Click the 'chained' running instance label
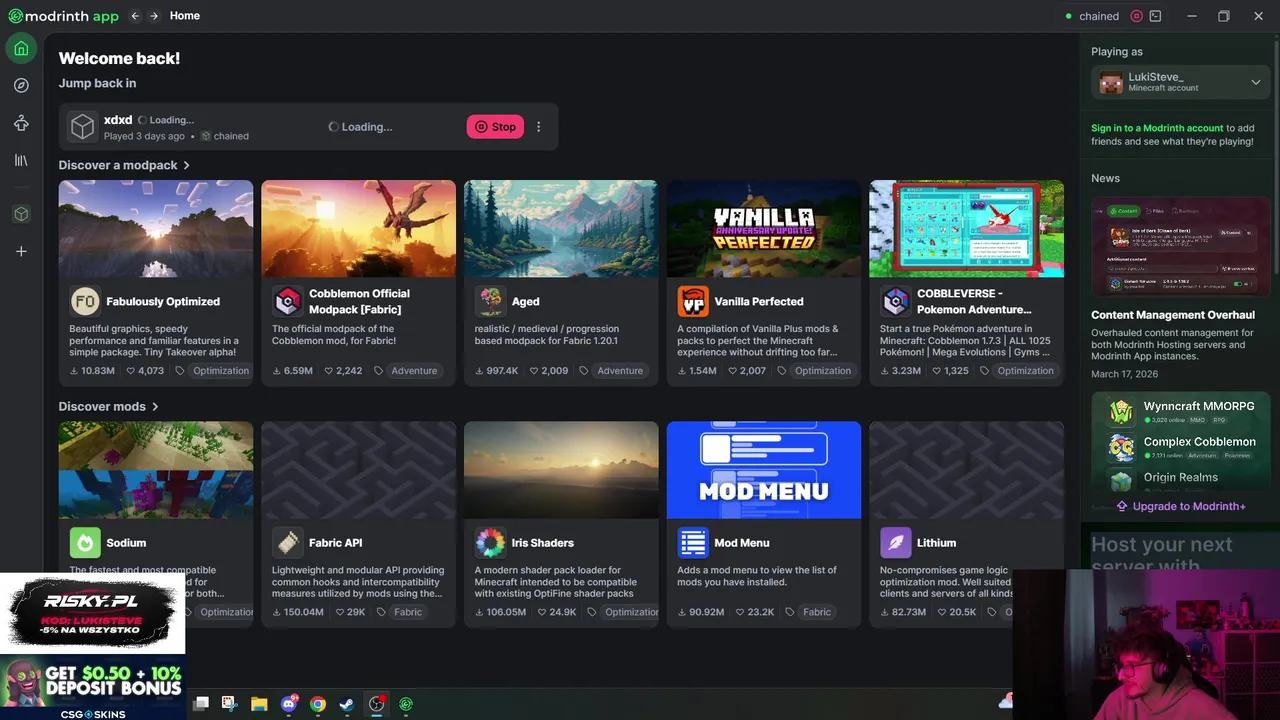This screenshot has height=720, width=1280. coord(1099,16)
